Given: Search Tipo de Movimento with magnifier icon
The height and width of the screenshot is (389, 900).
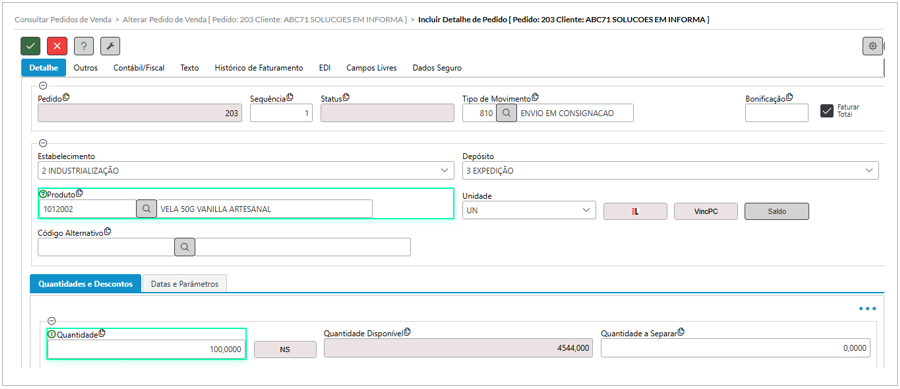Looking at the screenshot, I should [506, 114].
